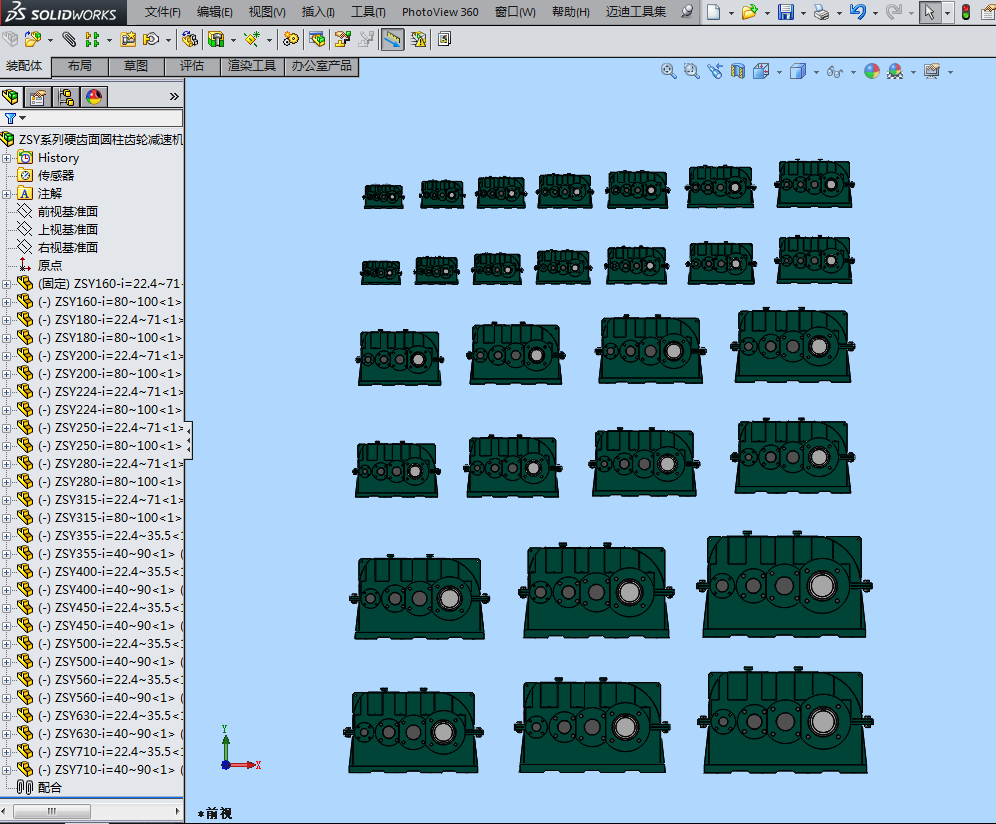
Task: Switch to the 渲染工具 tab
Action: (252, 66)
